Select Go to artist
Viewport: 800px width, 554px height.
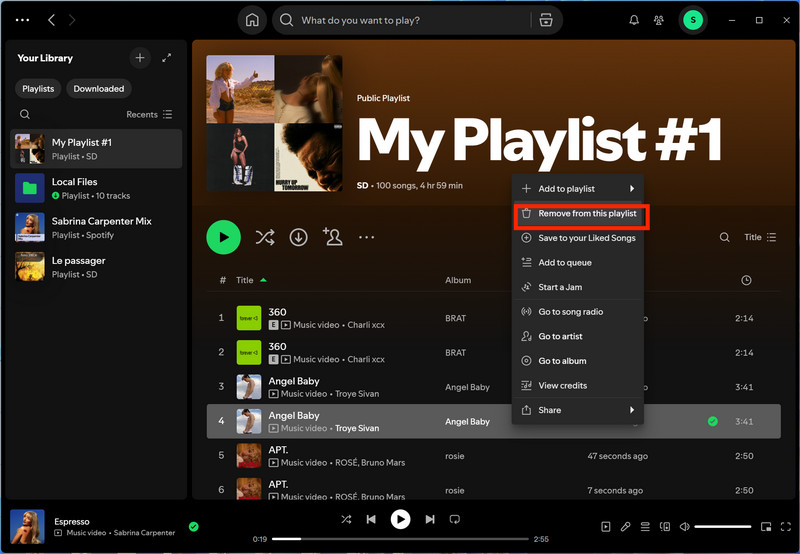coord(578,336)
